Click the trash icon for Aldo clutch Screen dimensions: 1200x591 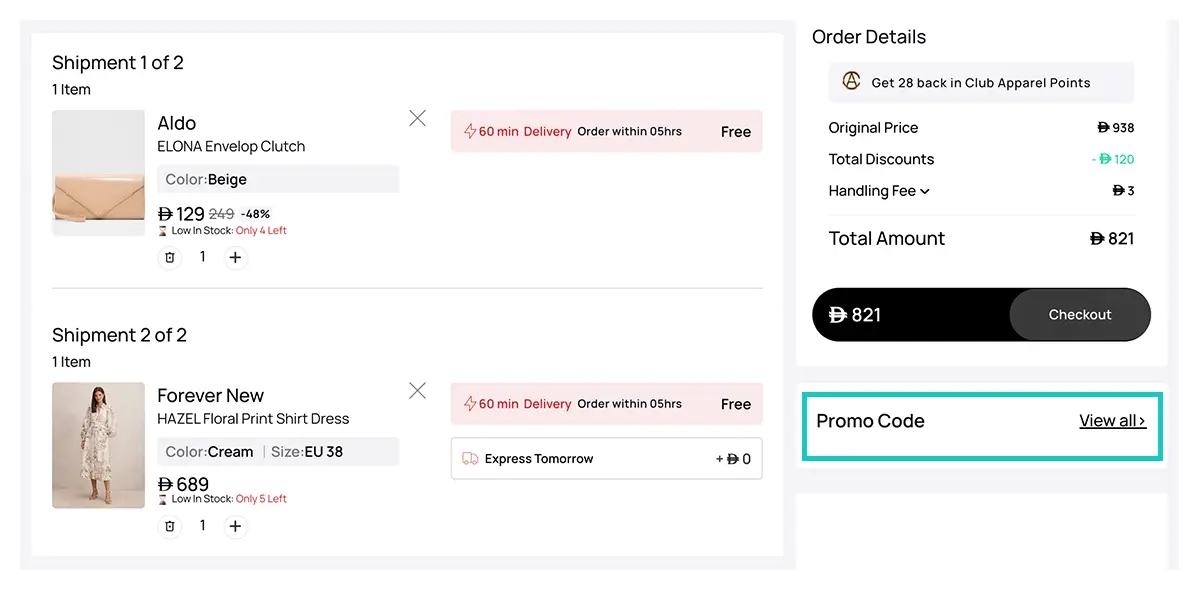170,257
